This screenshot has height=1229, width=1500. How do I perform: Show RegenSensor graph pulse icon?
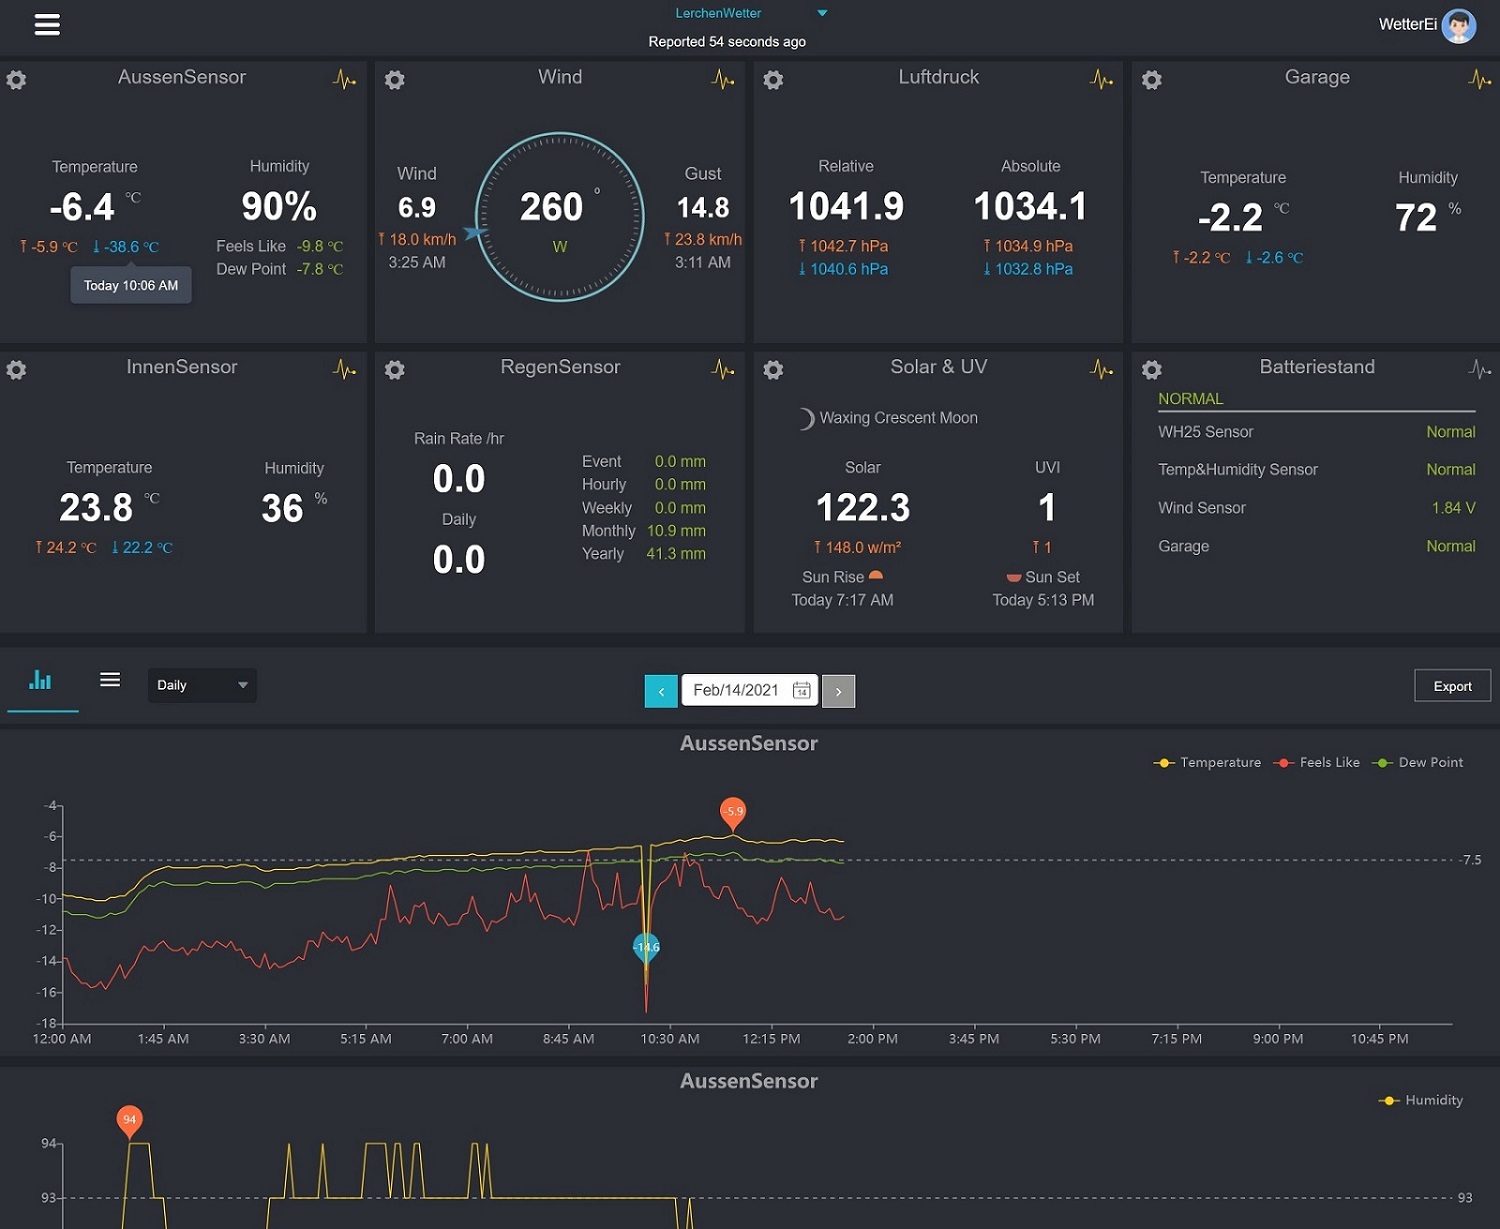(x=723, y=369)
